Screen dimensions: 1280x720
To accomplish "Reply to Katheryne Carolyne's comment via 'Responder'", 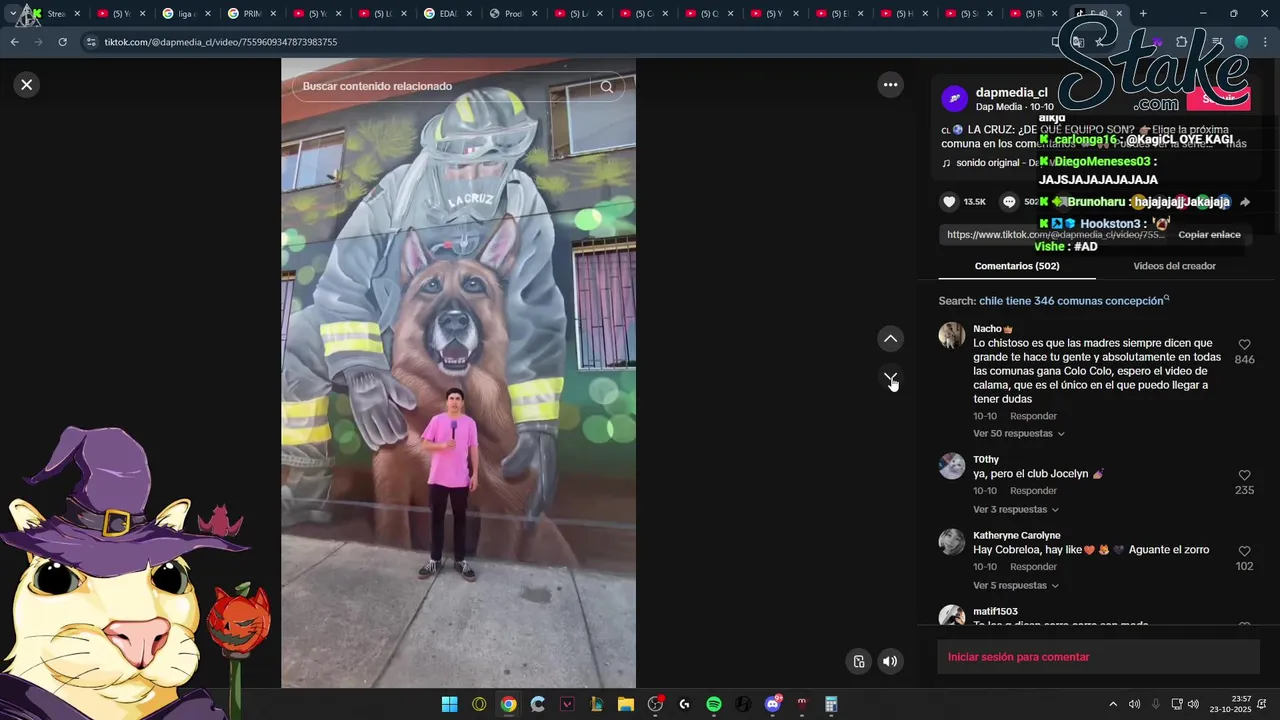I will (x=1033, y=567).
